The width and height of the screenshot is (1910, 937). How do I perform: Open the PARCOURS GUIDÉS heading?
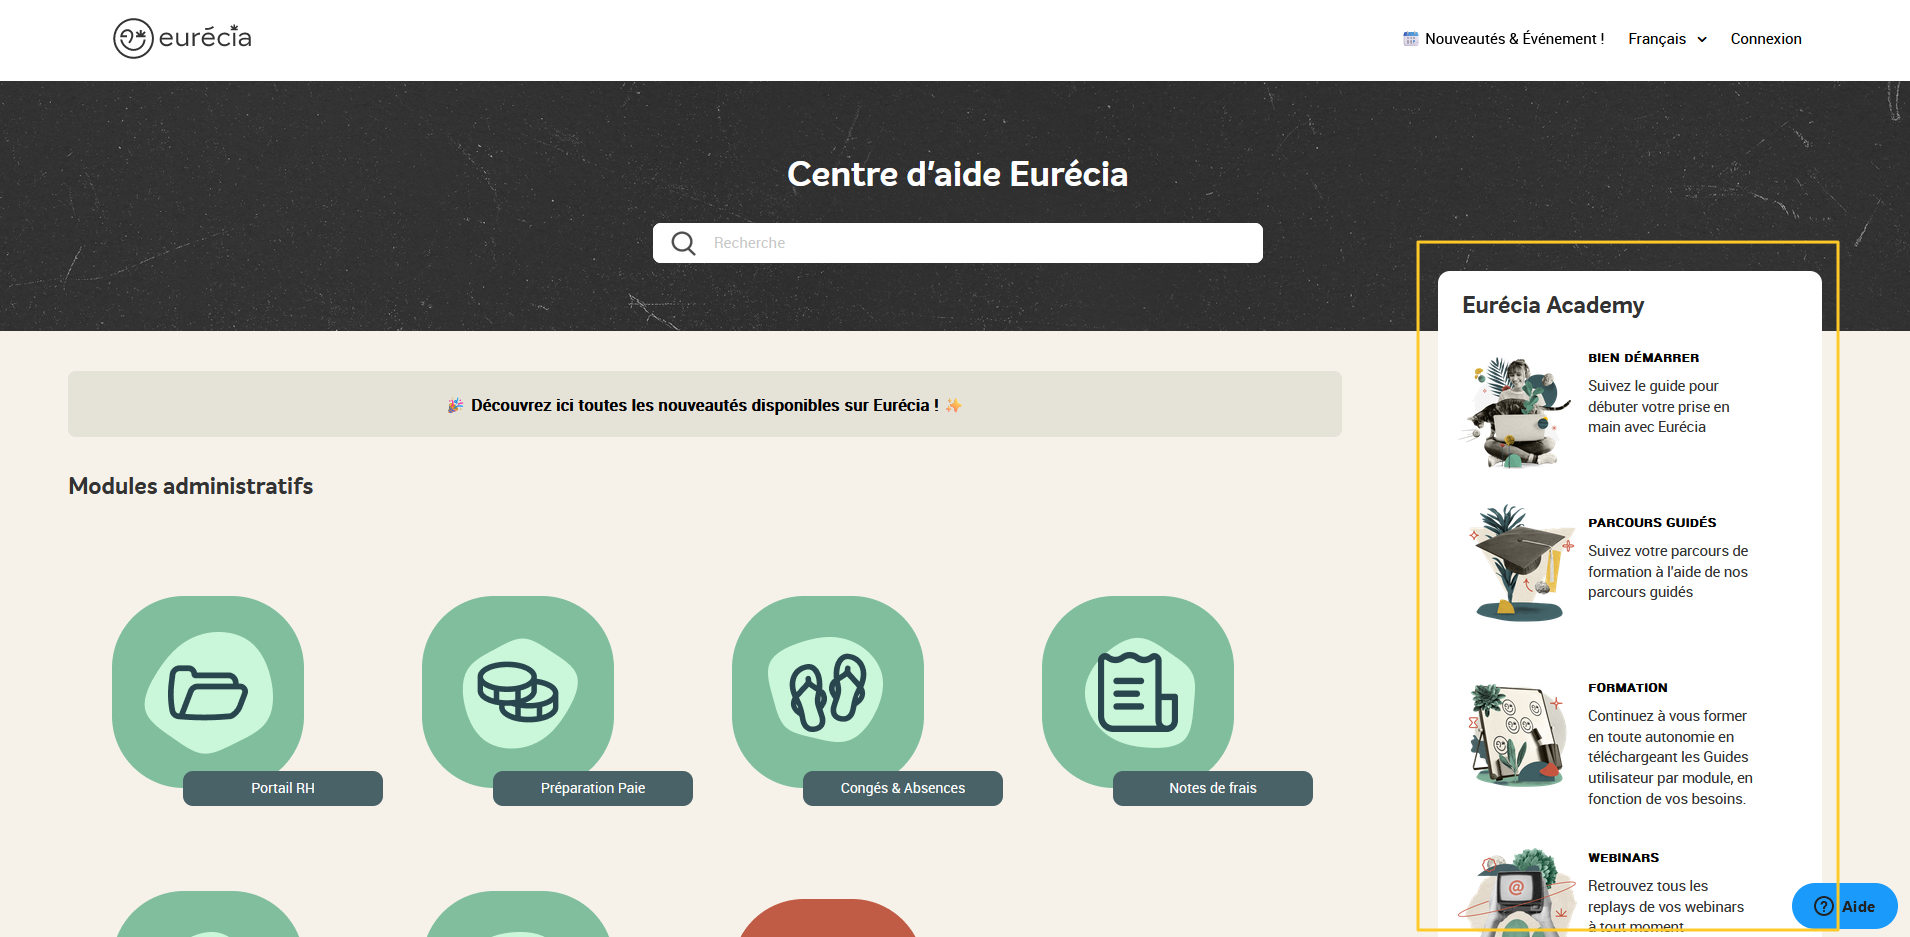tap(1652, 523)
